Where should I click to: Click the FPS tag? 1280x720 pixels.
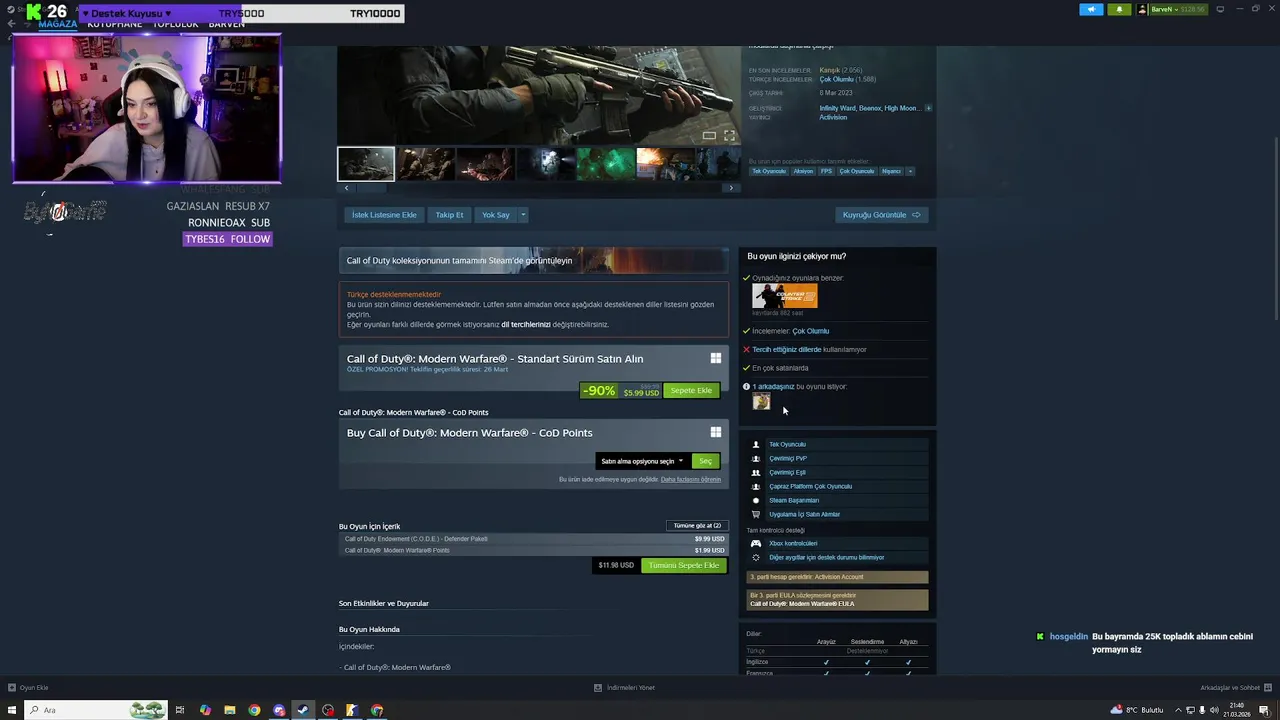pyautogui.click(x=826, y=171)
